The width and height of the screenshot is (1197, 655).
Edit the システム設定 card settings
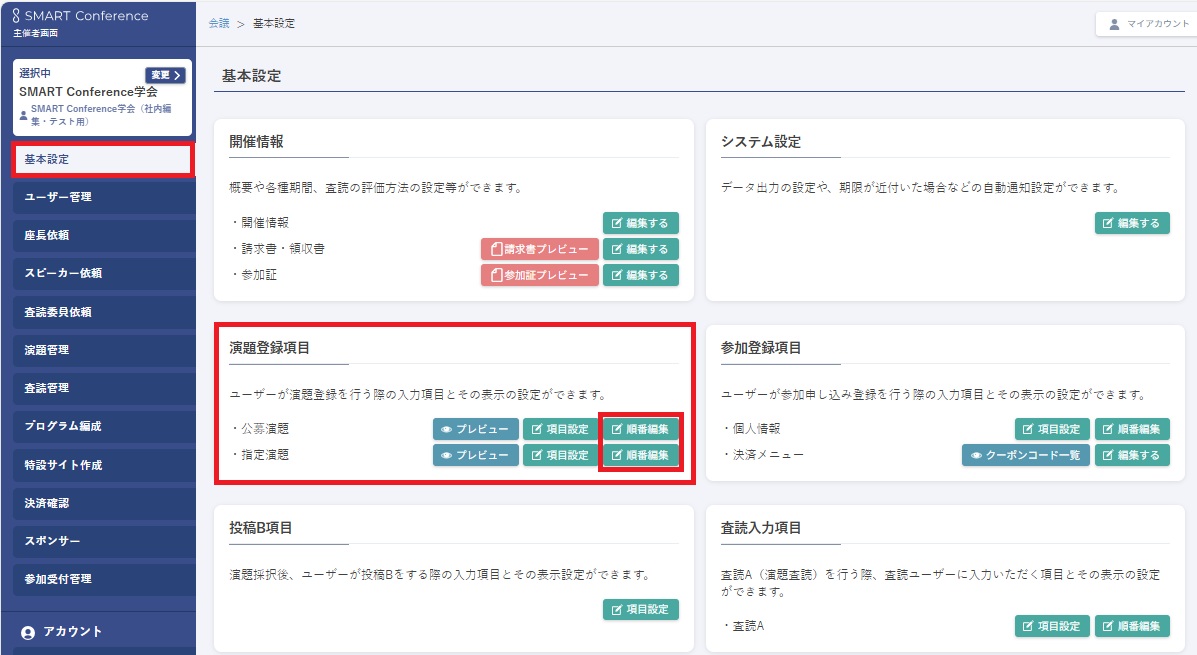(1132, 223)
